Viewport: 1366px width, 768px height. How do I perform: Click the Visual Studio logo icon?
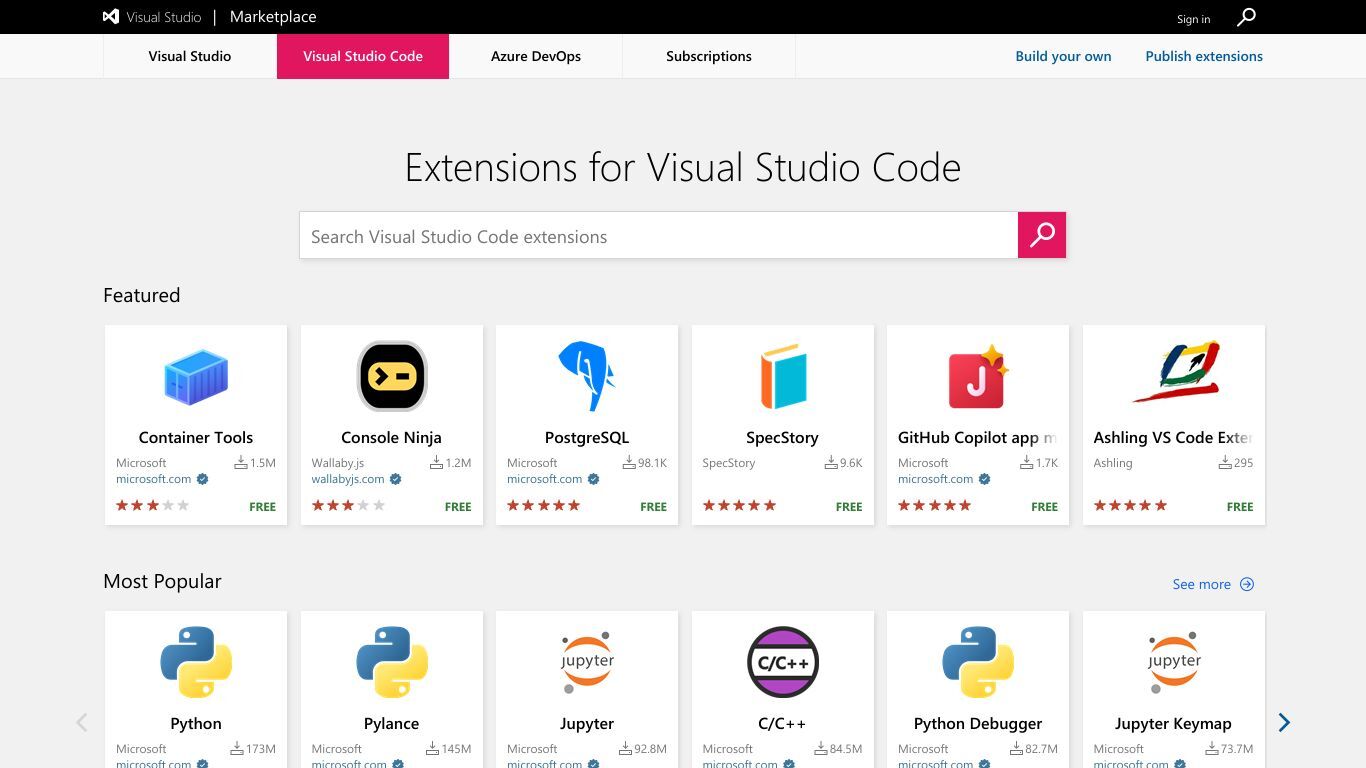pos(111,17)
